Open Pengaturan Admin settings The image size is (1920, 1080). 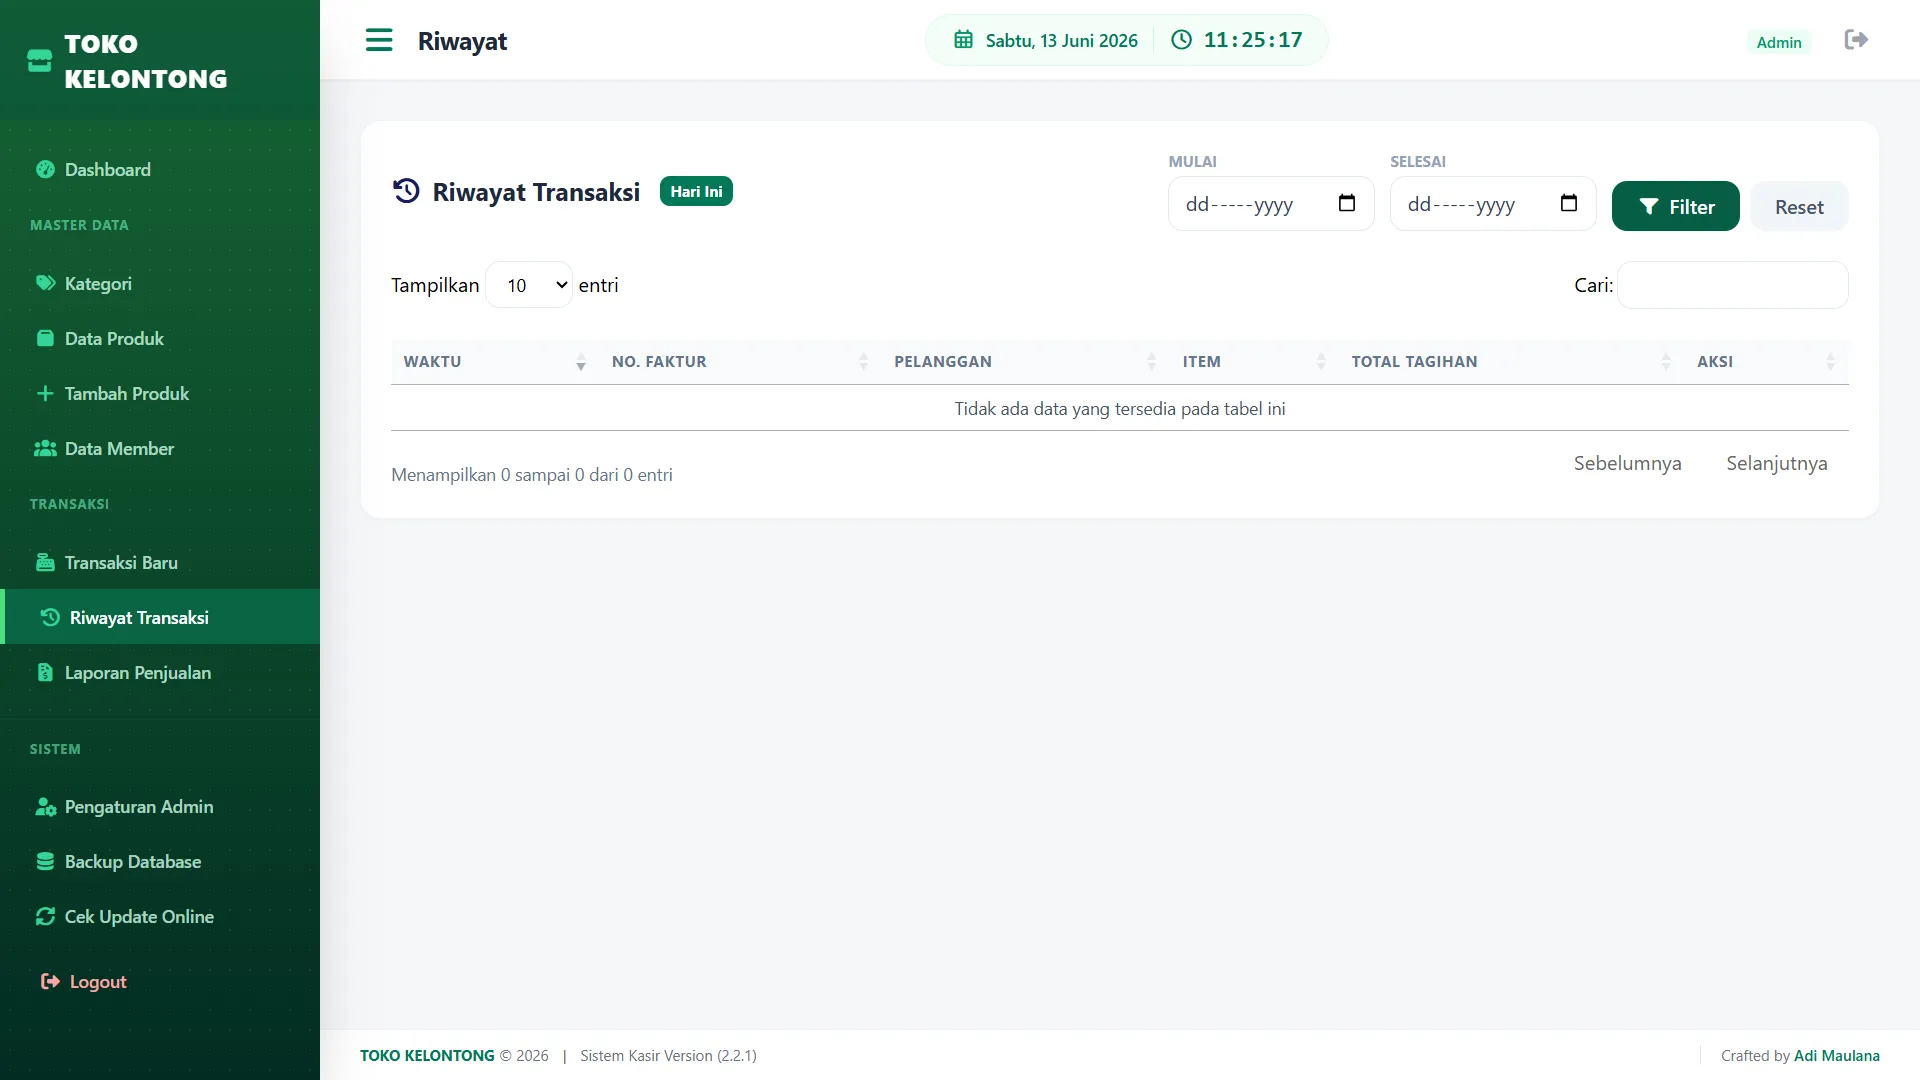160,806
